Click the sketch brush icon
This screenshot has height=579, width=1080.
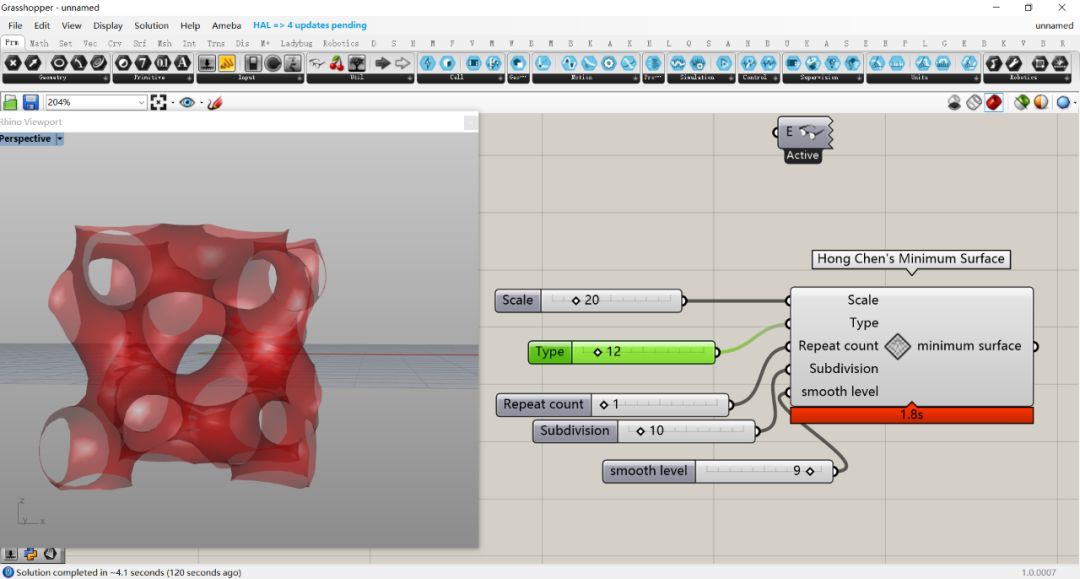click(x=214, y=102)
